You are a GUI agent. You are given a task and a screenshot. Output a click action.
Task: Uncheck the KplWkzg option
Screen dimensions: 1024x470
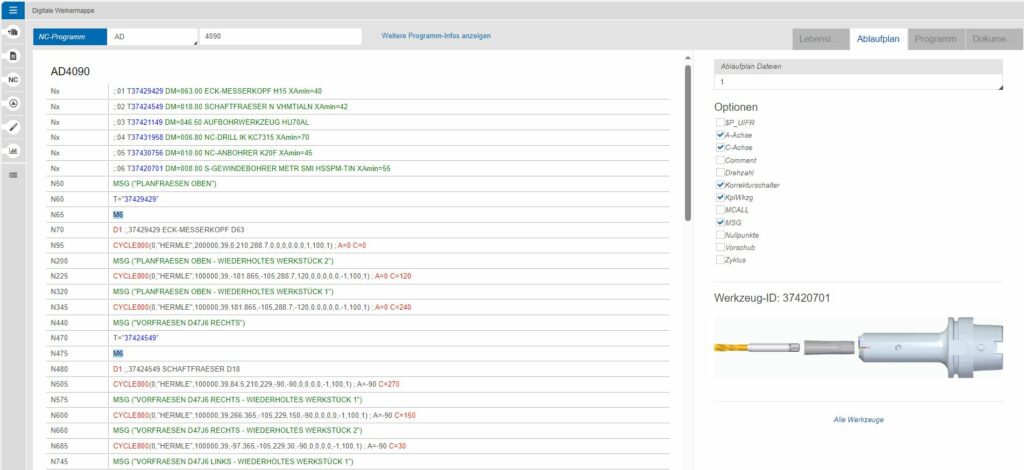click(x=720, y=198)
